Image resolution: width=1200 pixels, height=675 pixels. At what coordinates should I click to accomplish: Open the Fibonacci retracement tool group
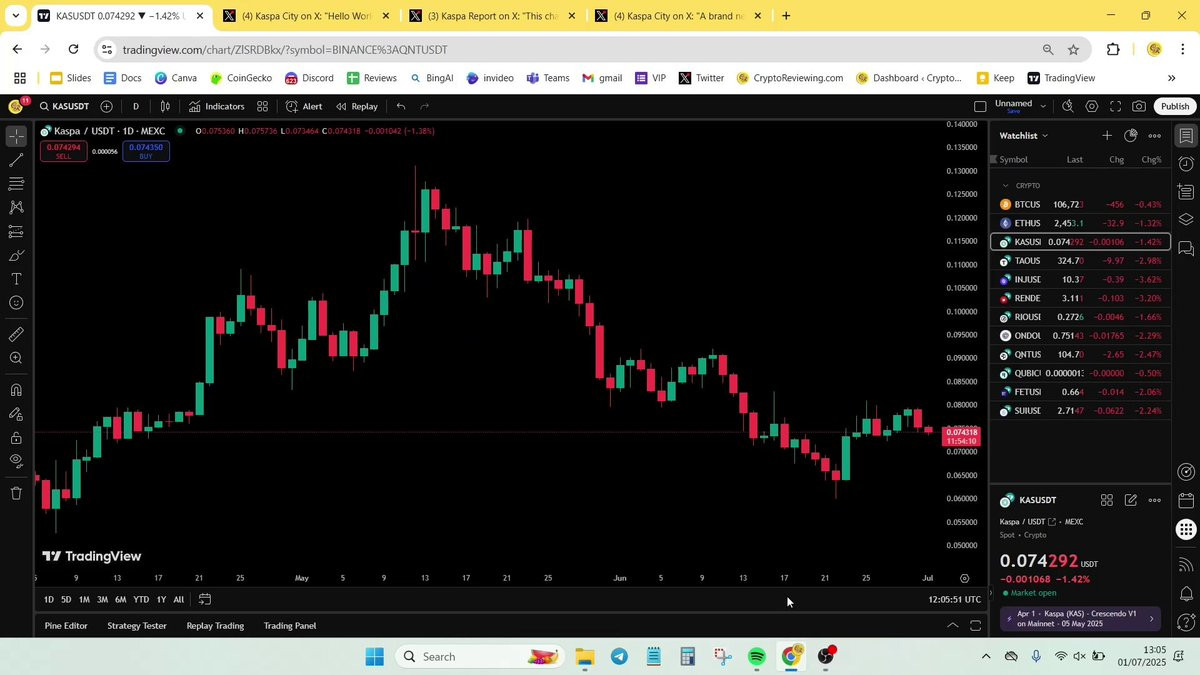16,184
